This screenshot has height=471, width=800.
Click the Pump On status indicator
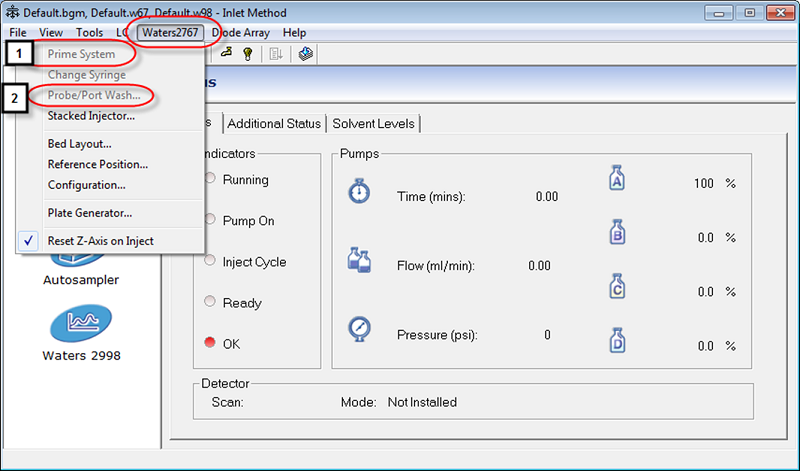point(210,219)
